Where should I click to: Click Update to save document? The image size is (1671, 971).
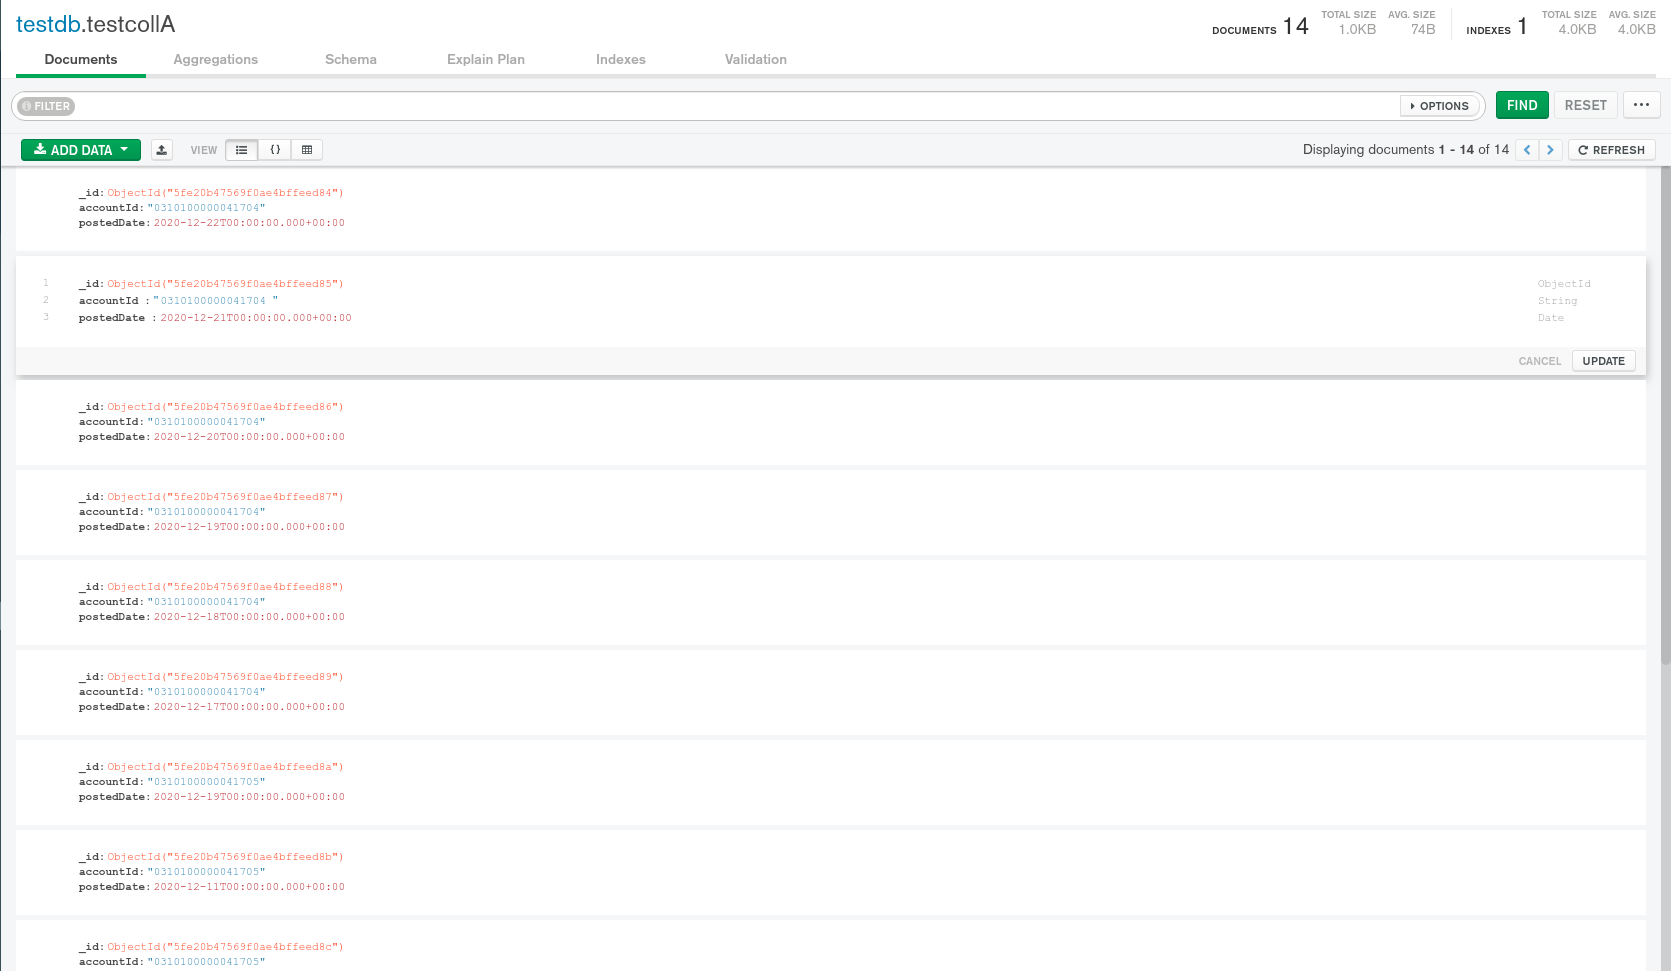[x=1604, y=361]
